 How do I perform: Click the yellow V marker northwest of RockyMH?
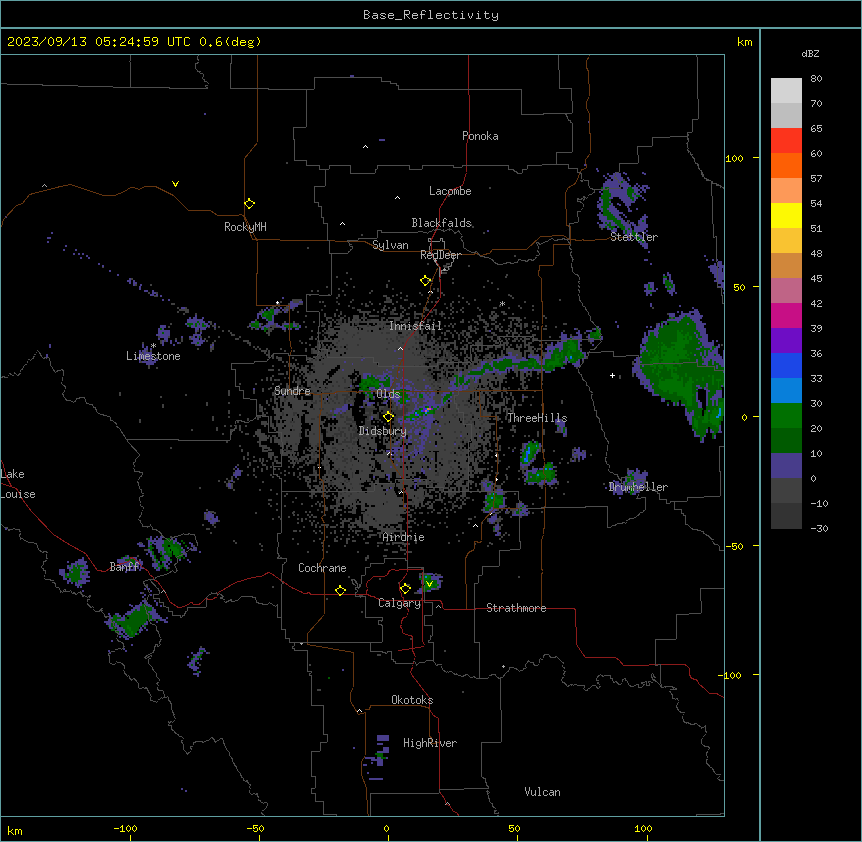pos(175,184)
